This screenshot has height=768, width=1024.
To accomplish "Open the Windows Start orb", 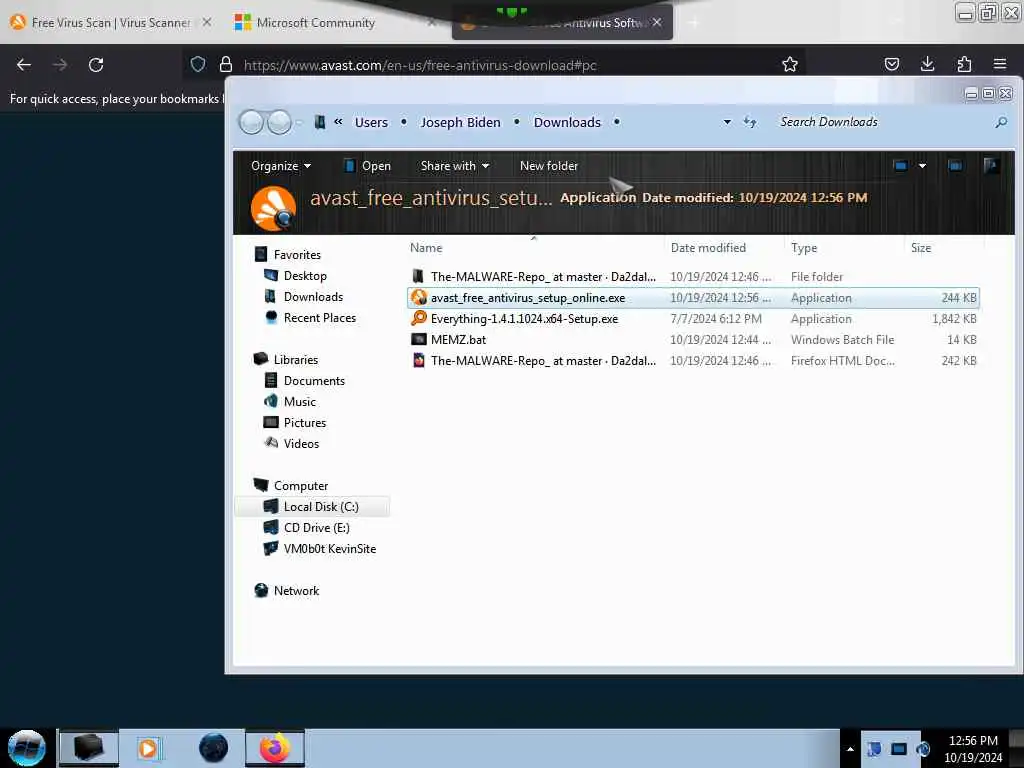I will point(26,748).
